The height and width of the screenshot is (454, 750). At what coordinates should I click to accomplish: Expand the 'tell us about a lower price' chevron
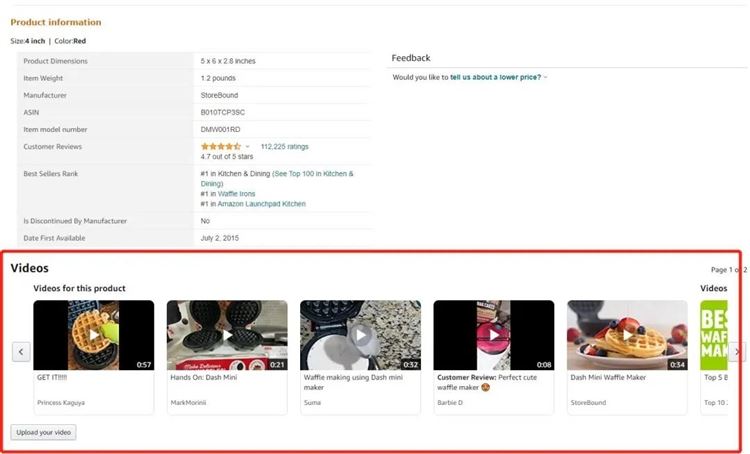[545, 77]
